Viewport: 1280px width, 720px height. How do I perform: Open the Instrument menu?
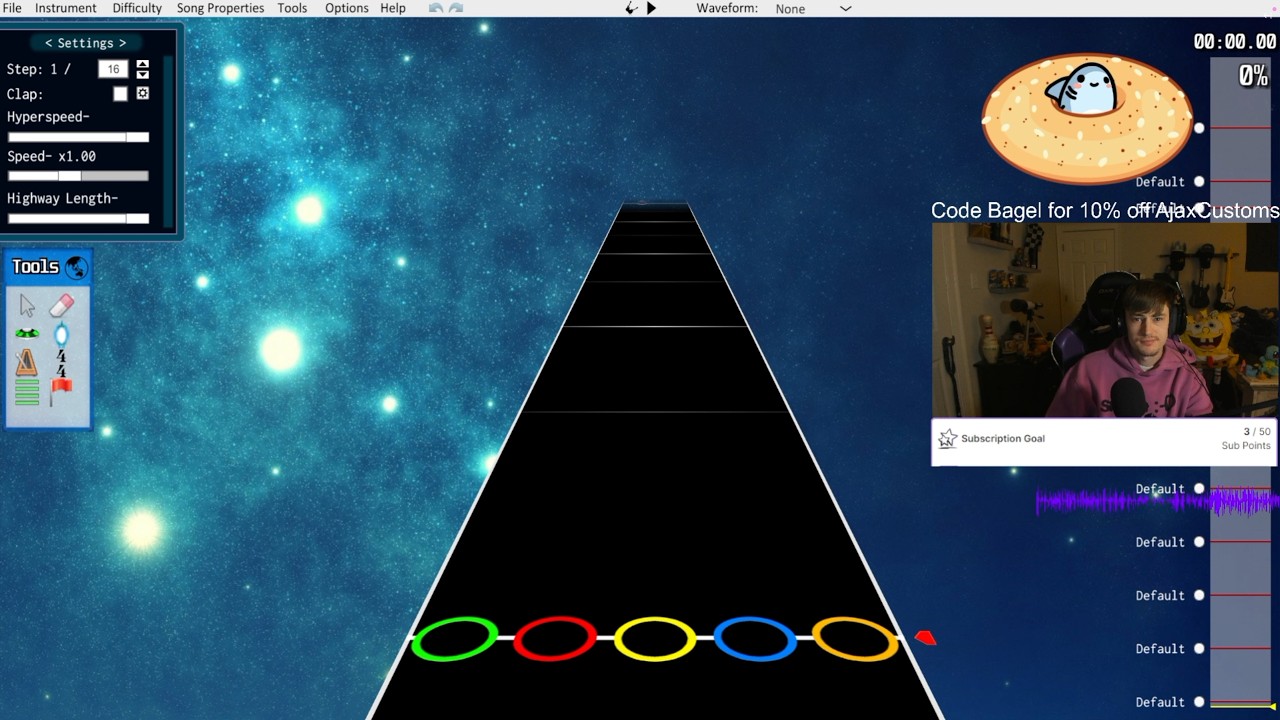point(66,8)
